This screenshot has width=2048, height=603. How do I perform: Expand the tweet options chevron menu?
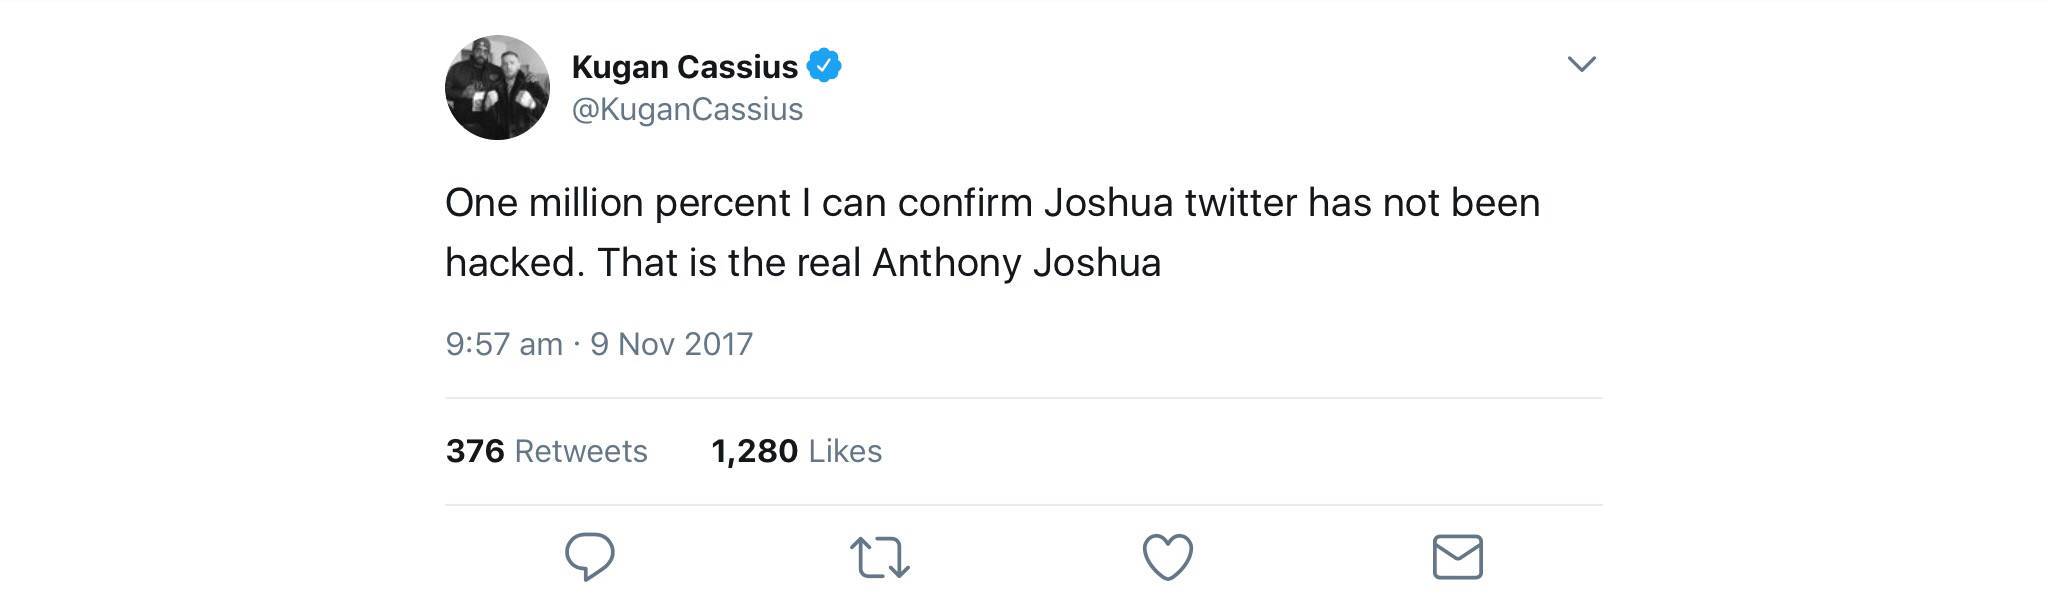1581,64
